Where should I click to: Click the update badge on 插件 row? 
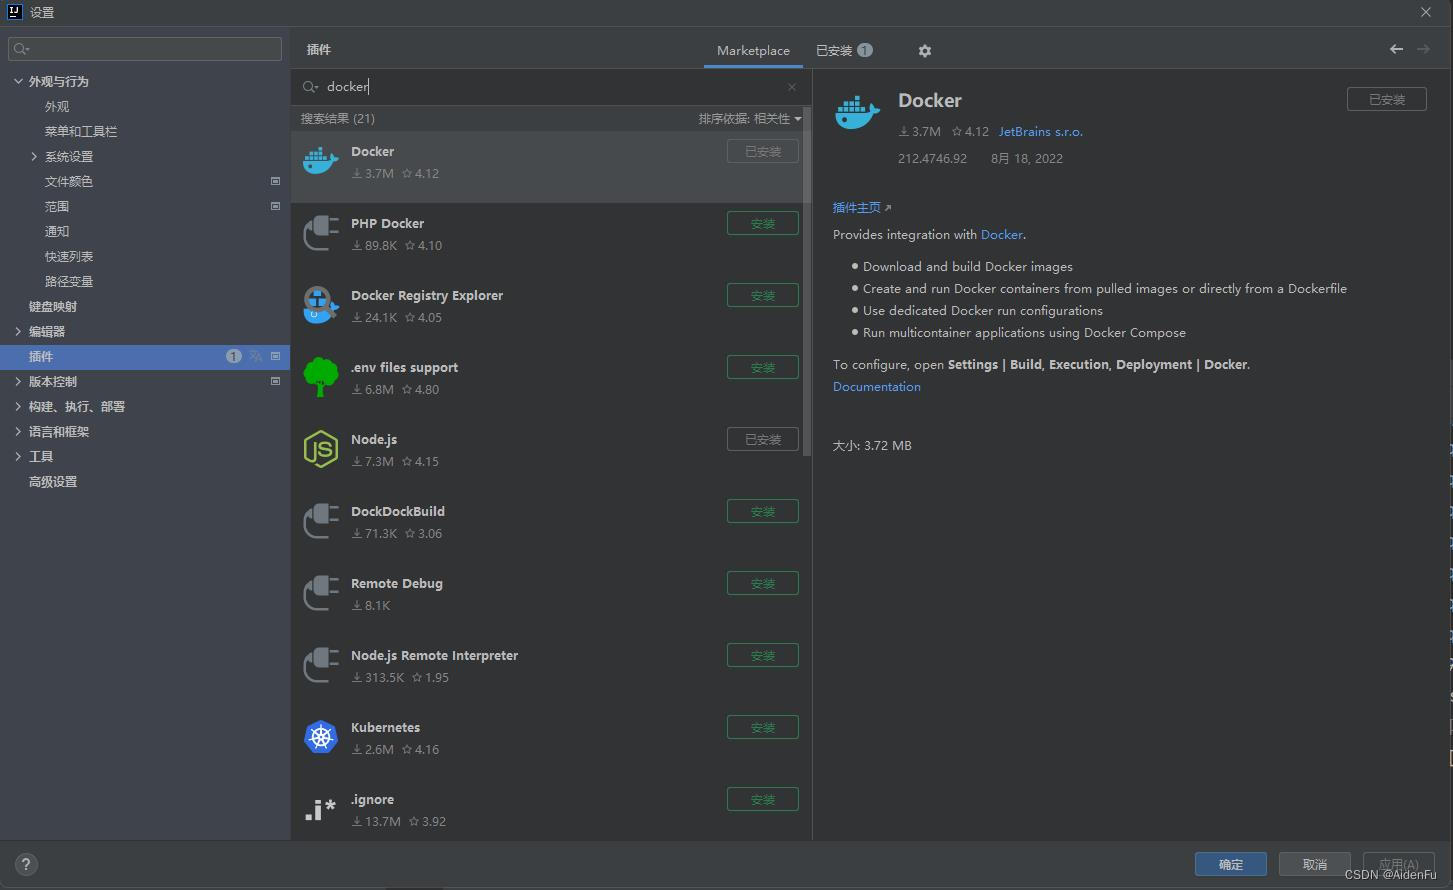tap(234, 356)
